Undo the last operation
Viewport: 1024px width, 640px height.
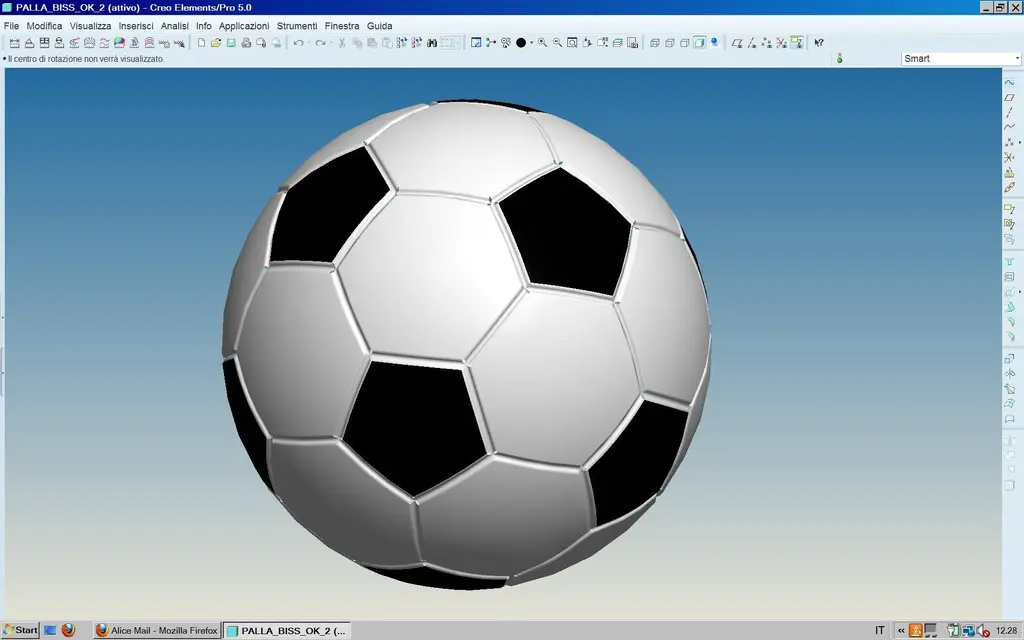pyautogui.click(x=298, y=43)
